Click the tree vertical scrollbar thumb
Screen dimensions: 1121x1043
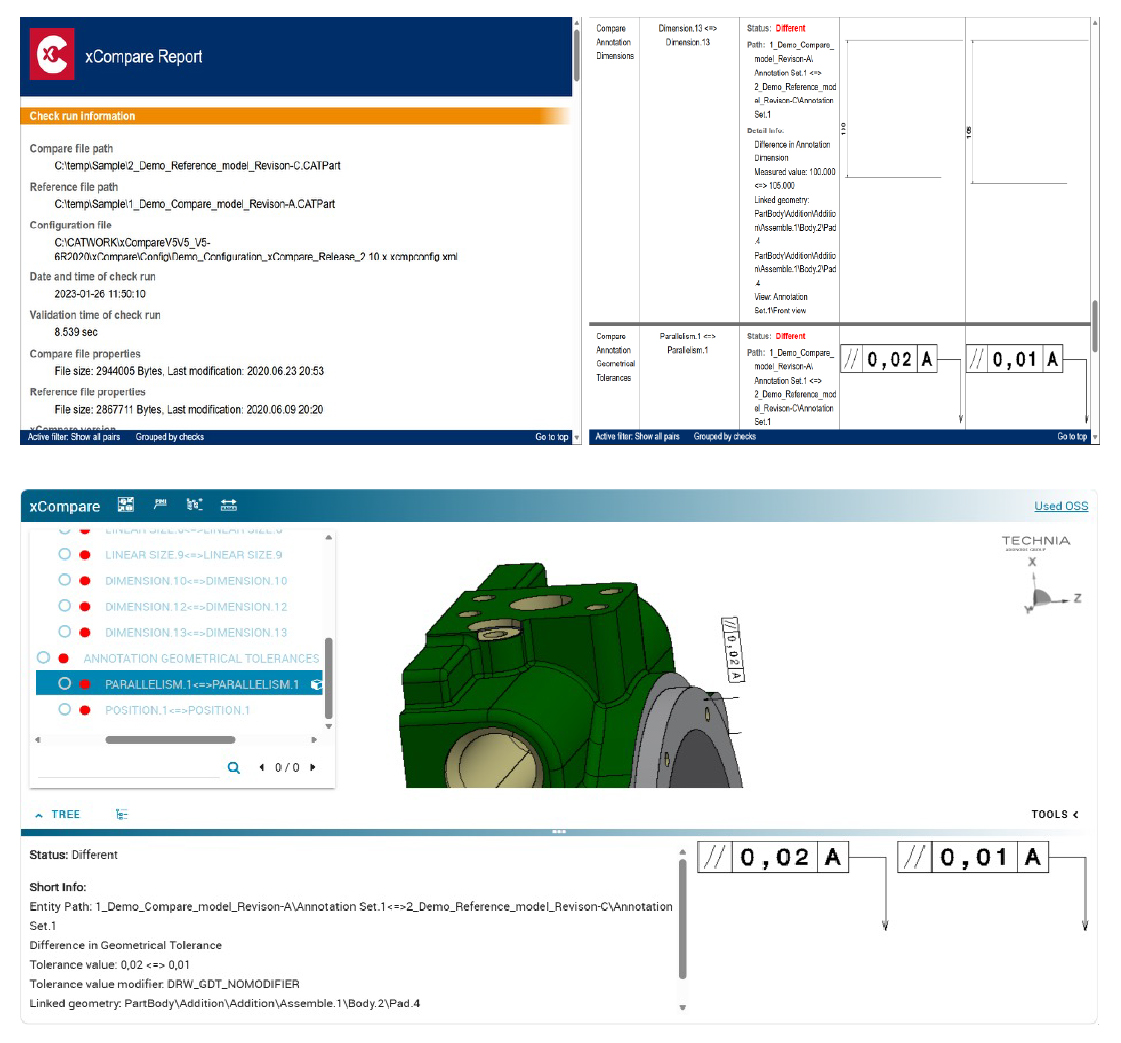[328, 678]
